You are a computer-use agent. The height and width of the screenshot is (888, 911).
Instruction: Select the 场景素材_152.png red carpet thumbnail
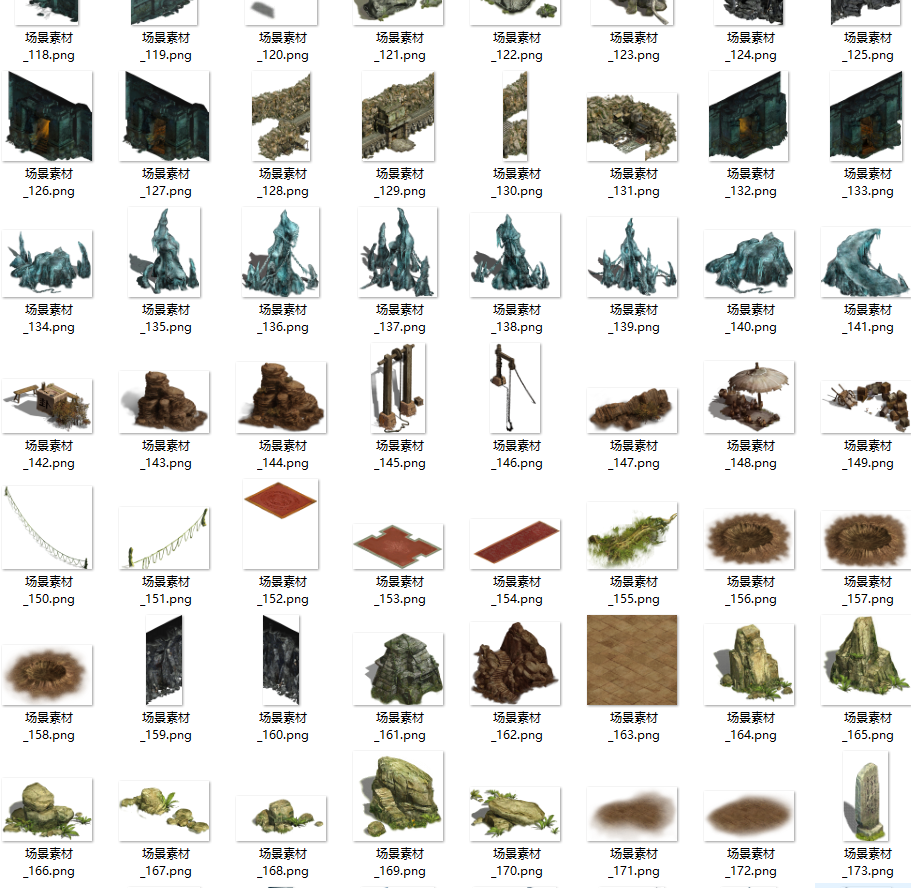281,524
